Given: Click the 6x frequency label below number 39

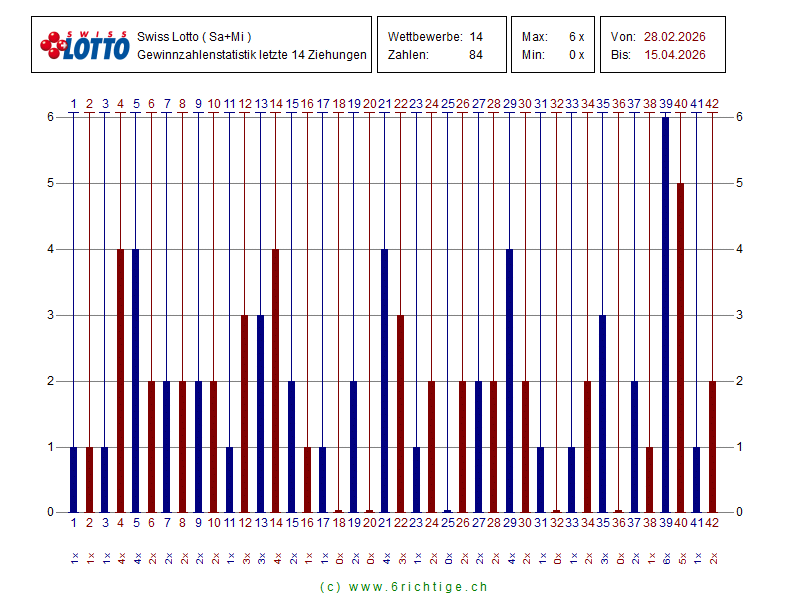Looking at the screenshot, I should click(x=666, y=556).
